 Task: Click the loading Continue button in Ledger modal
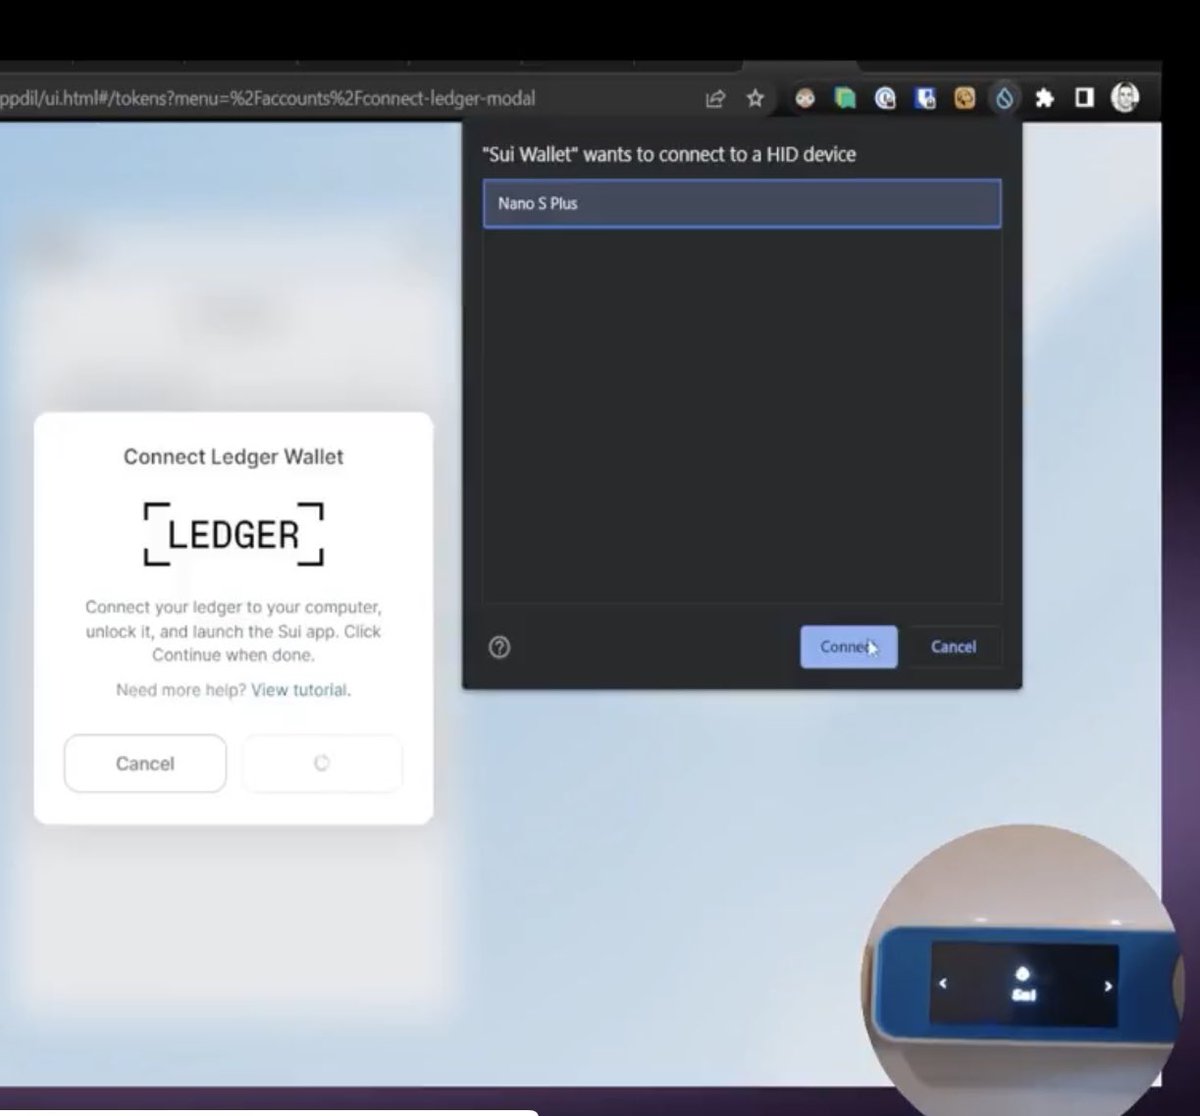pos(322,763)
